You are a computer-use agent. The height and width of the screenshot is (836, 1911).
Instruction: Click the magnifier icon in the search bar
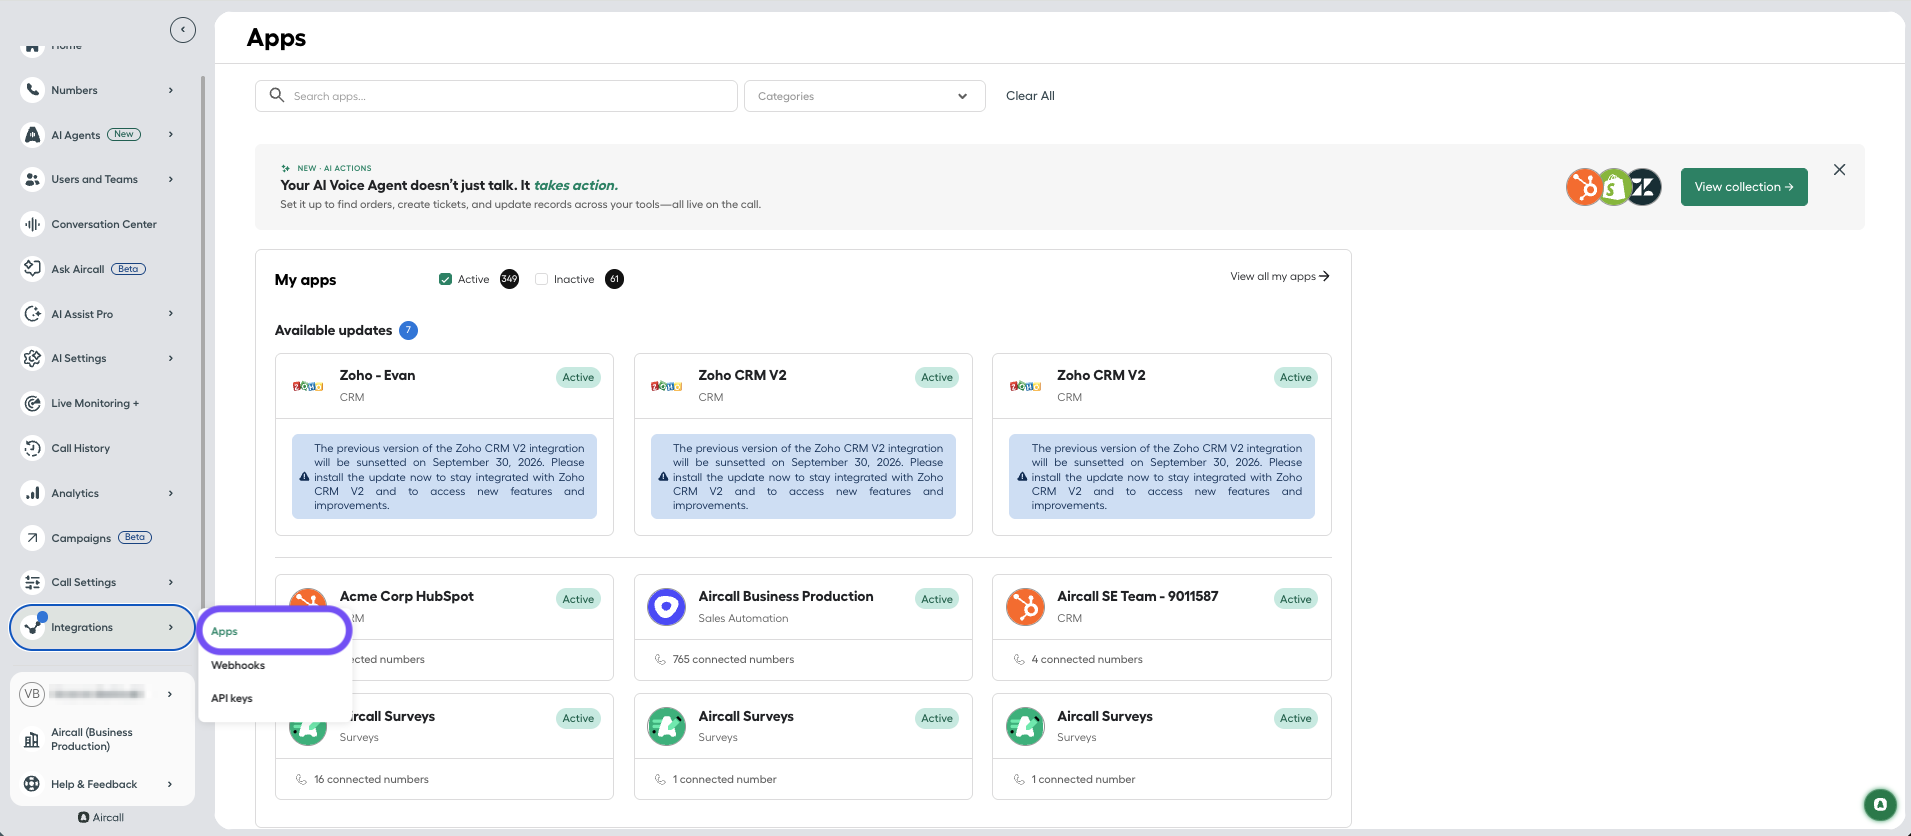(x=277, y=95)
